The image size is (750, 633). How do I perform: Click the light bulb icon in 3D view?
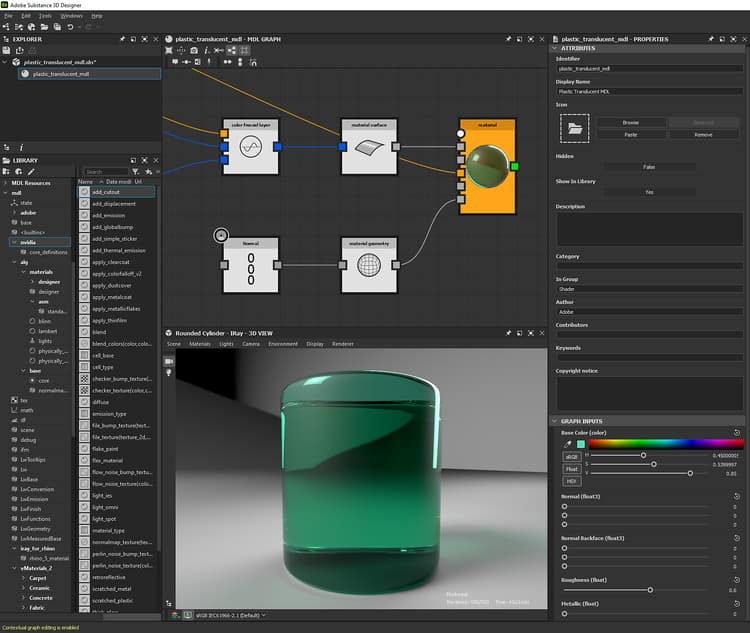click(x=169, y=373)
